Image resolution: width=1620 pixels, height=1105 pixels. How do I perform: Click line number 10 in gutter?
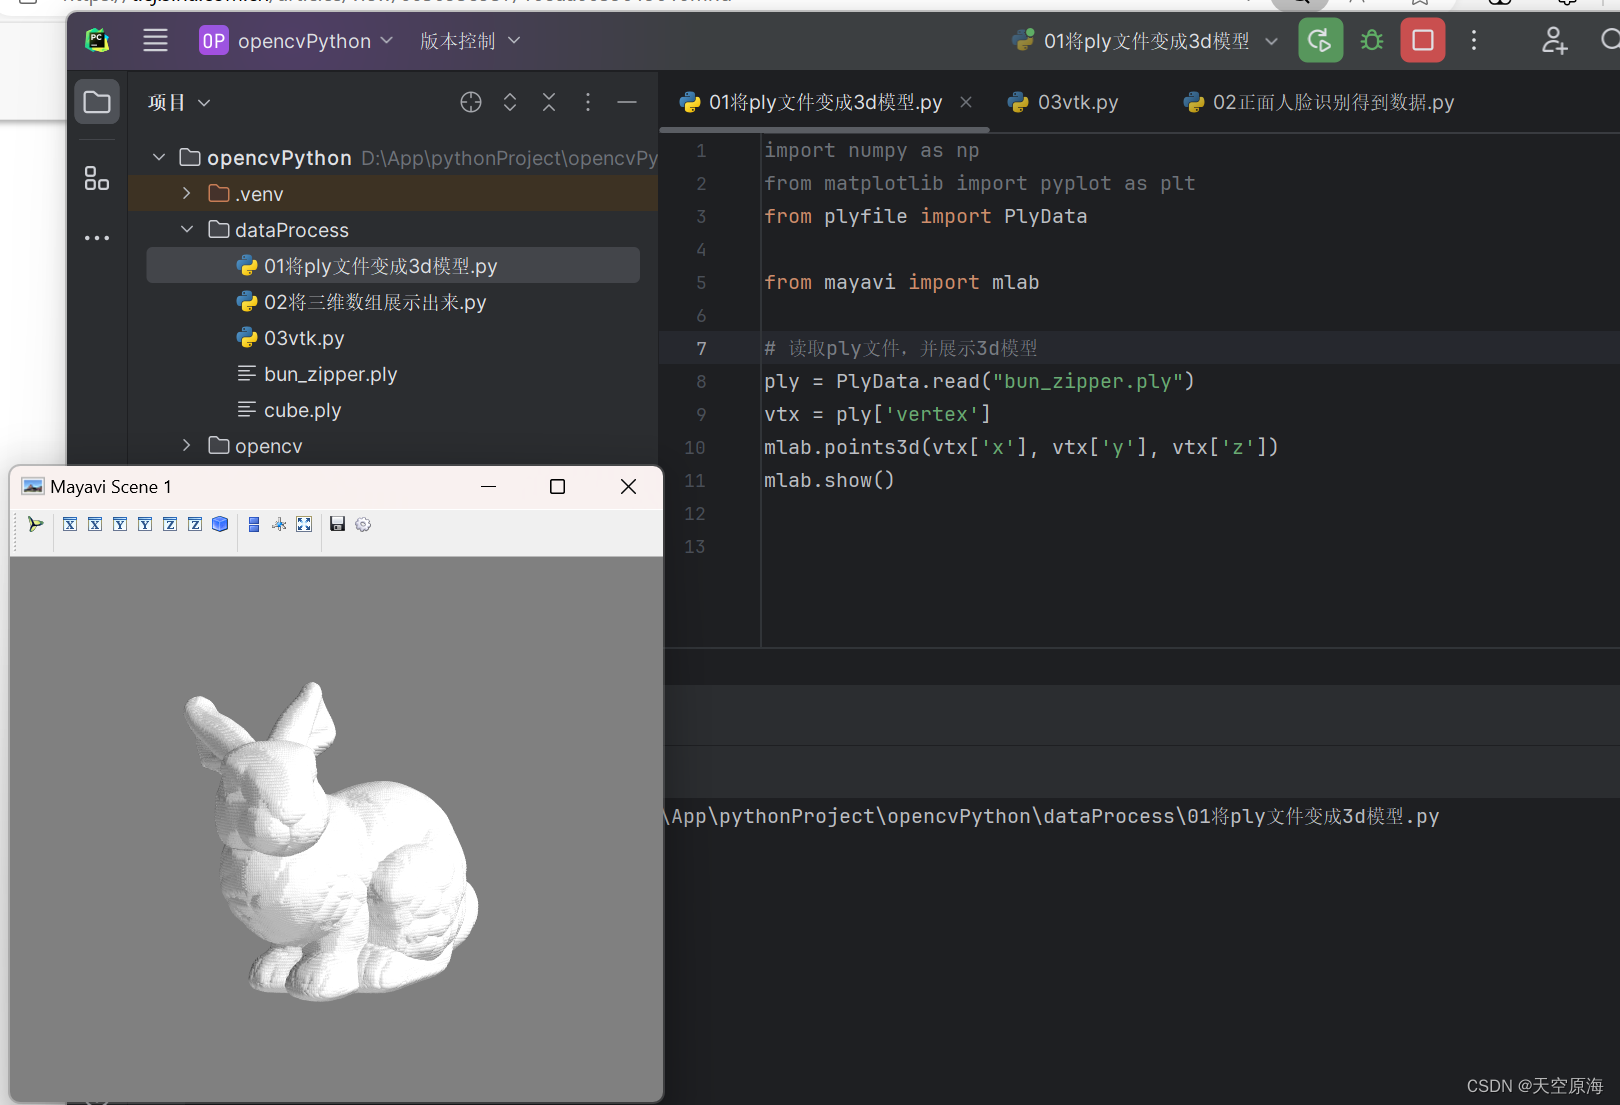[695, 447]
